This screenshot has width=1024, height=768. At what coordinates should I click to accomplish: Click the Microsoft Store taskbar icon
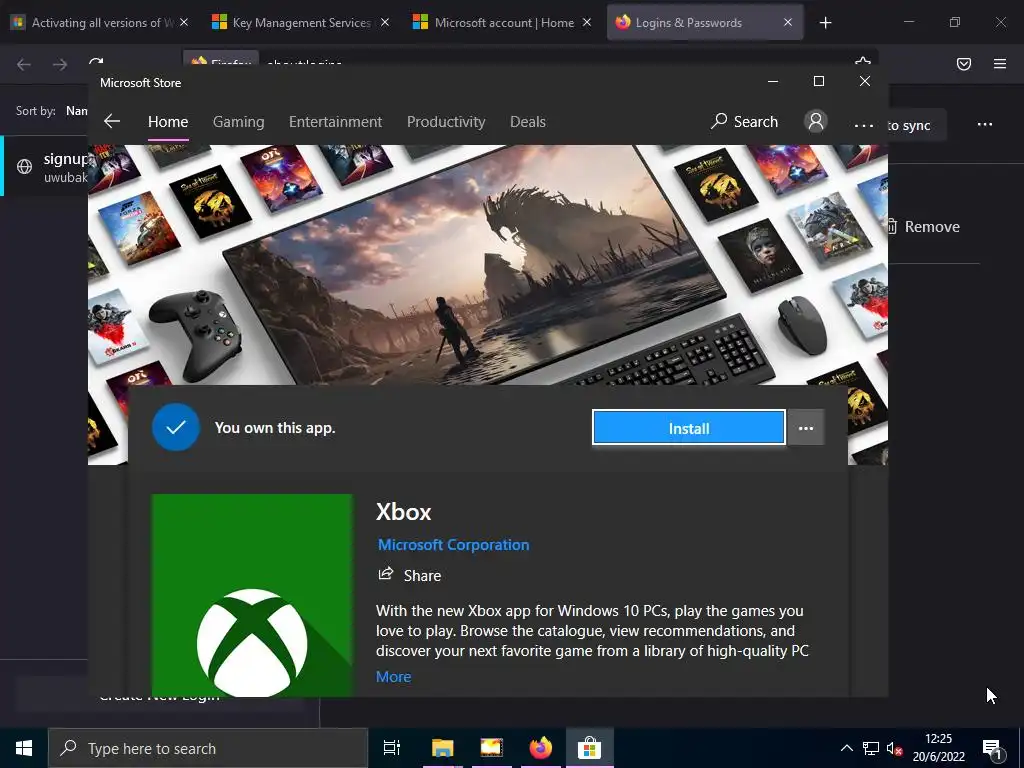point(589,748)
